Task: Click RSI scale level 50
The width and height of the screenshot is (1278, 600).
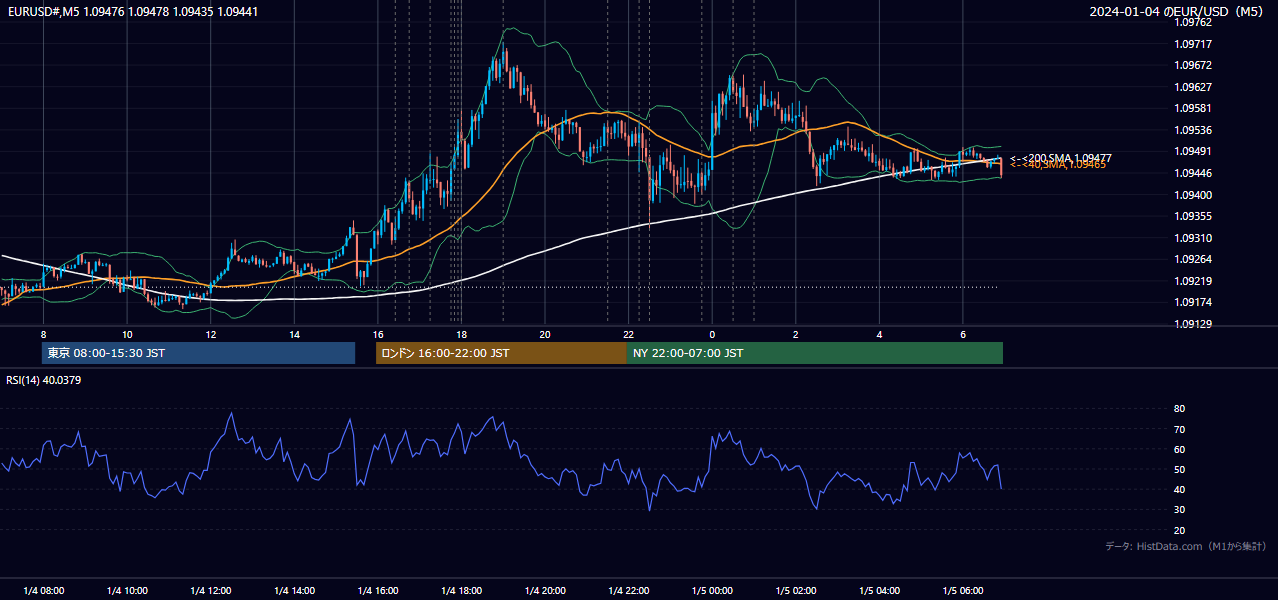Action: 1180,469
